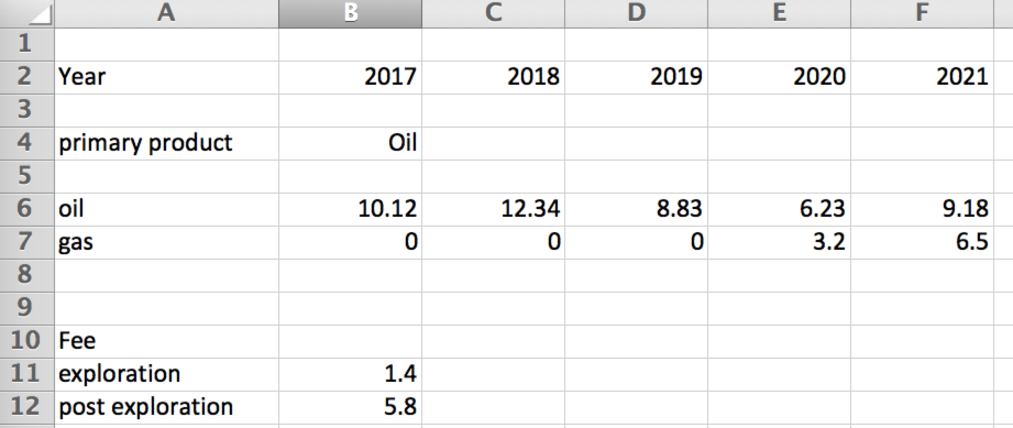Click the post exploration value 5.8
This screenshot has height=428, width=1013.
point(350,407)
